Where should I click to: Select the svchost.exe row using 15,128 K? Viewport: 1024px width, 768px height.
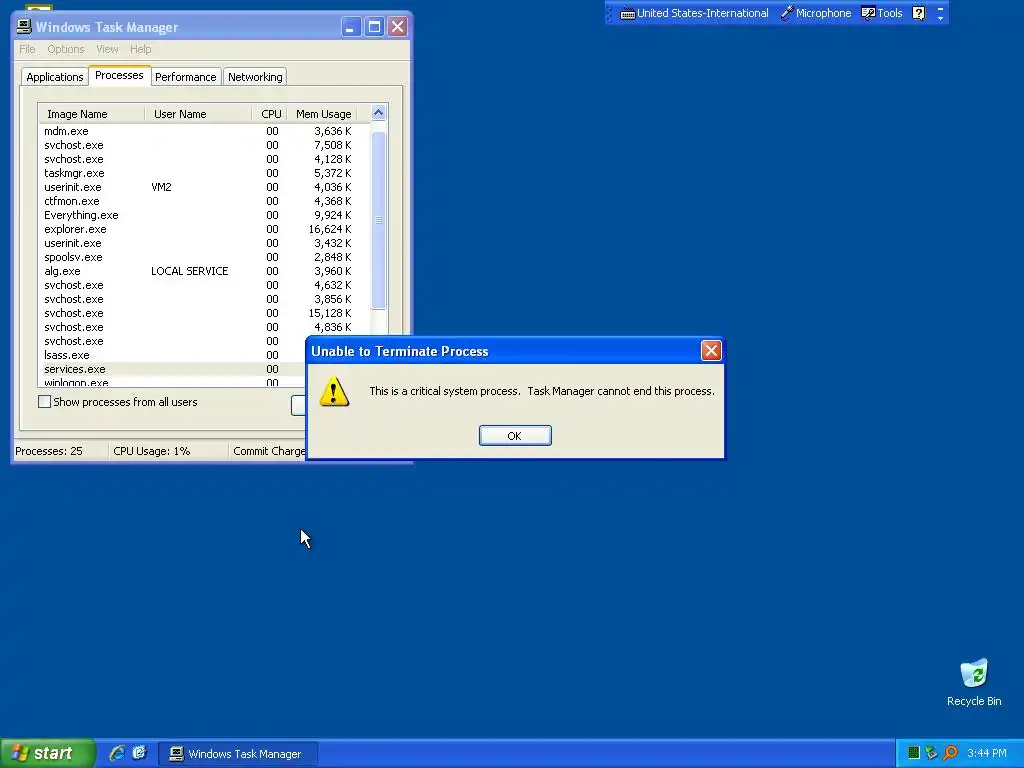coord(204,313)
